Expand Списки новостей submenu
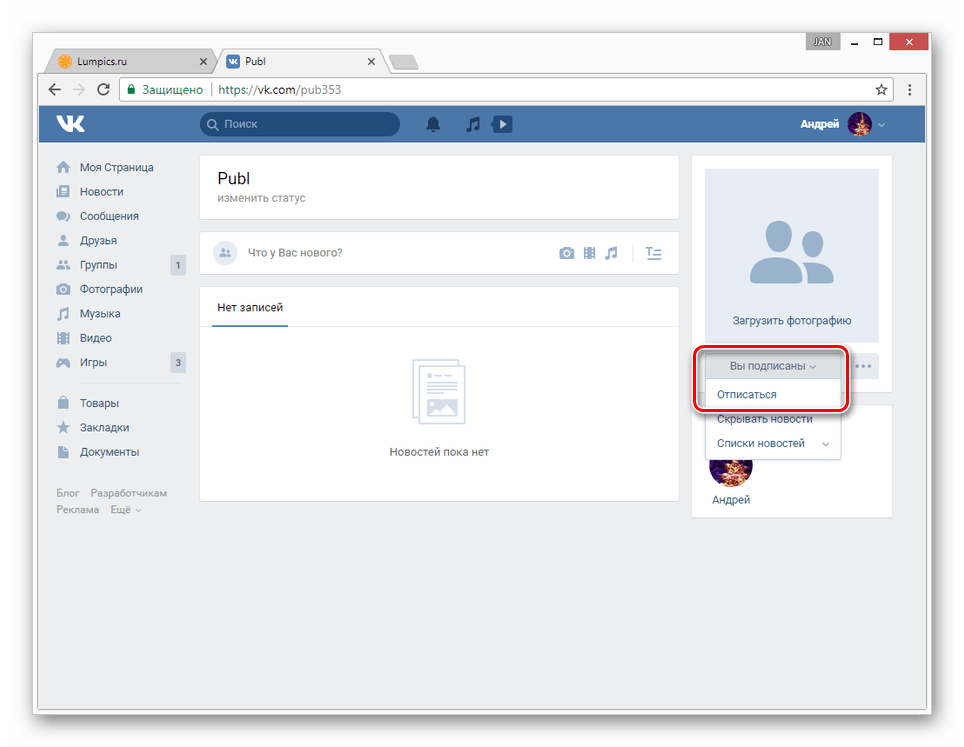964x747 pixels. (x=773, y=443)
